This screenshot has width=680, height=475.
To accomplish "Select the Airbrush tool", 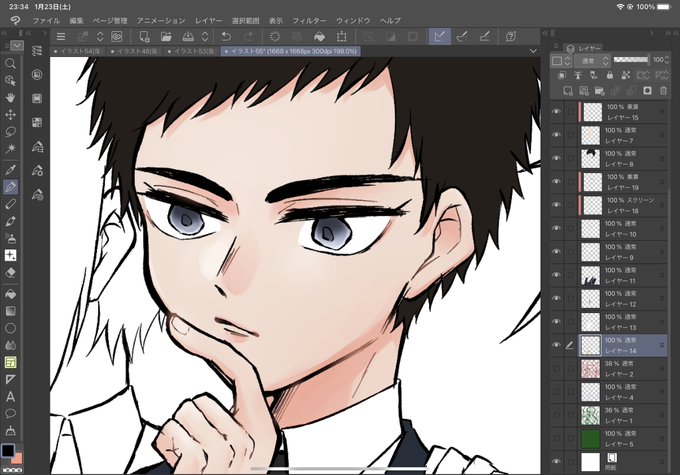I will tap(10, 238).
